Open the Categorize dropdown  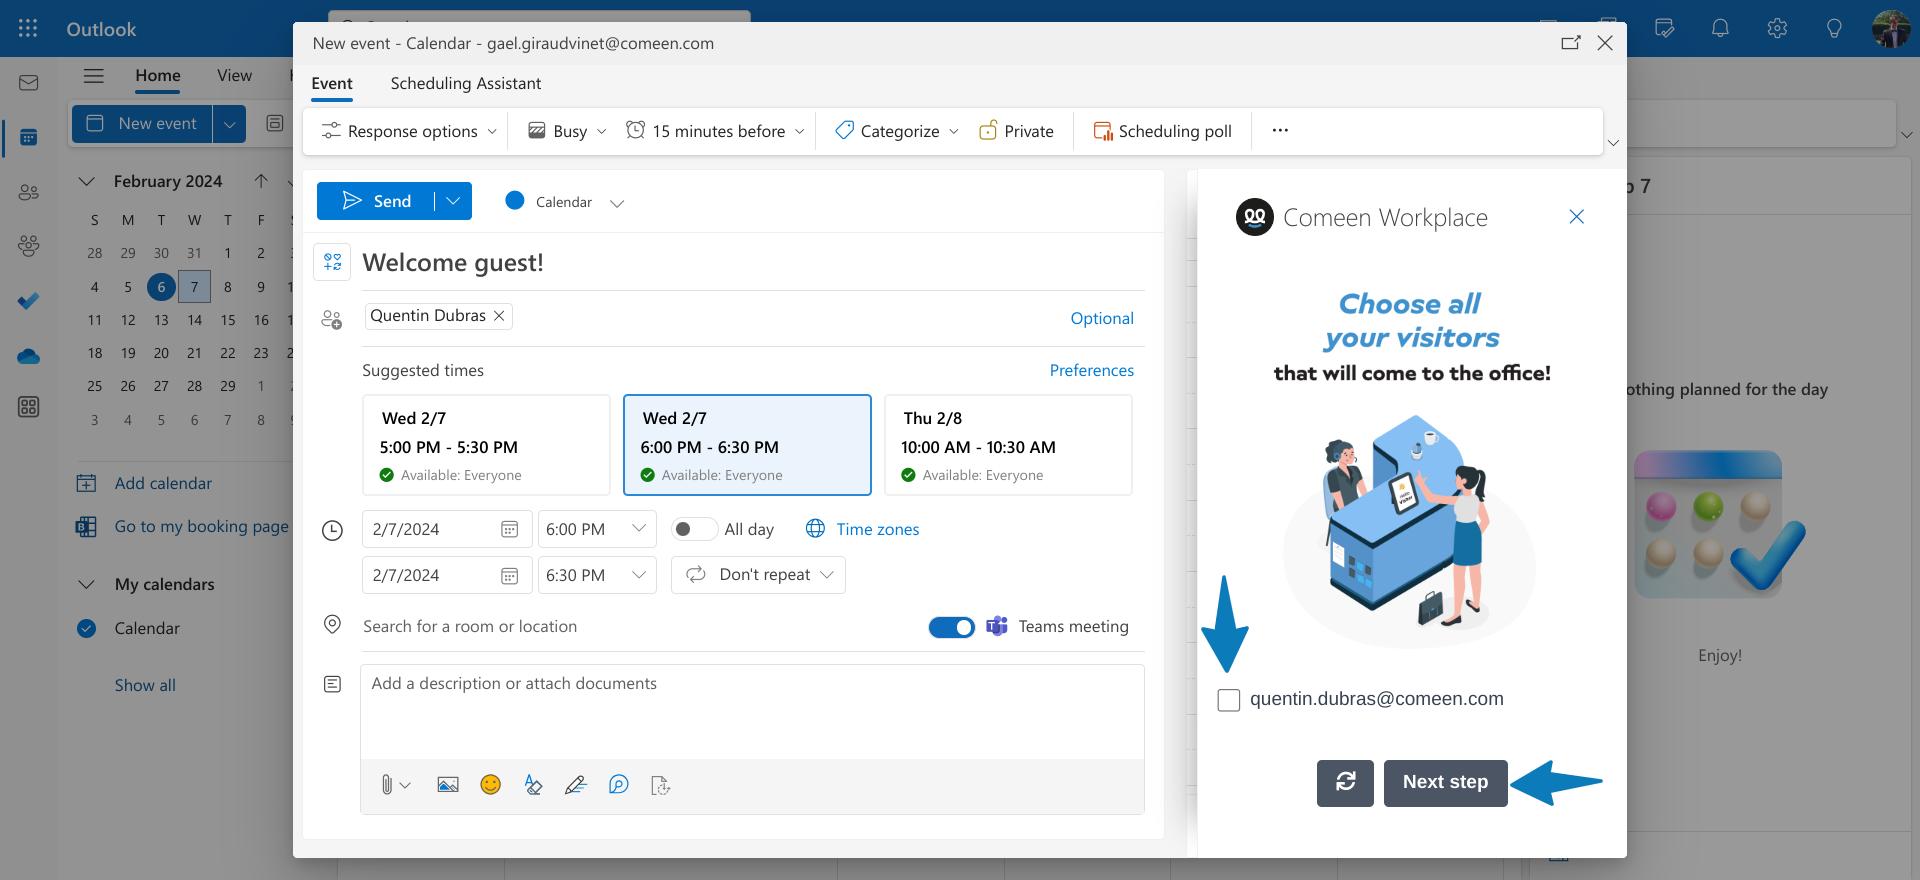(x=897, y=131)
